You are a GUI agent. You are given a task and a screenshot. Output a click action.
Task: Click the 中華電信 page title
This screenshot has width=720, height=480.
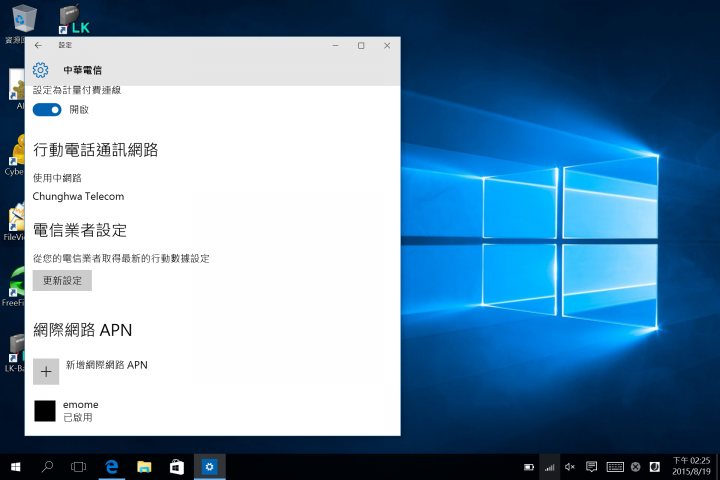pos(83,70)
